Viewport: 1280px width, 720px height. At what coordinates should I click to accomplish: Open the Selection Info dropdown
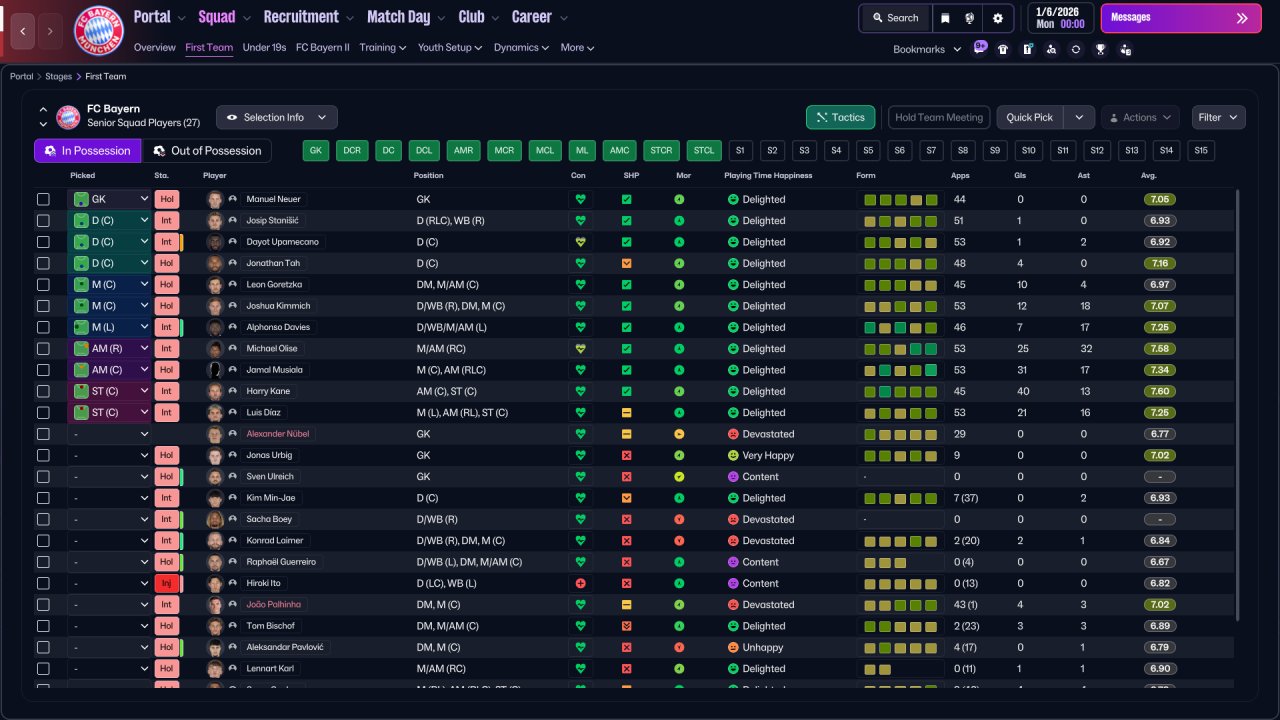[277, 117]
